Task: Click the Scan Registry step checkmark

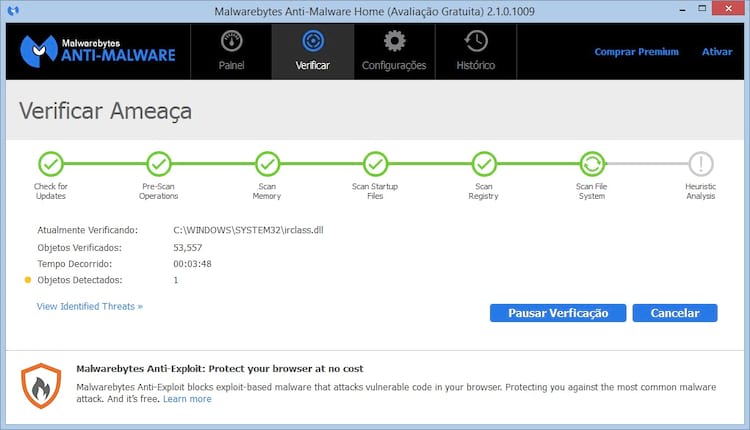Action: 484,164
